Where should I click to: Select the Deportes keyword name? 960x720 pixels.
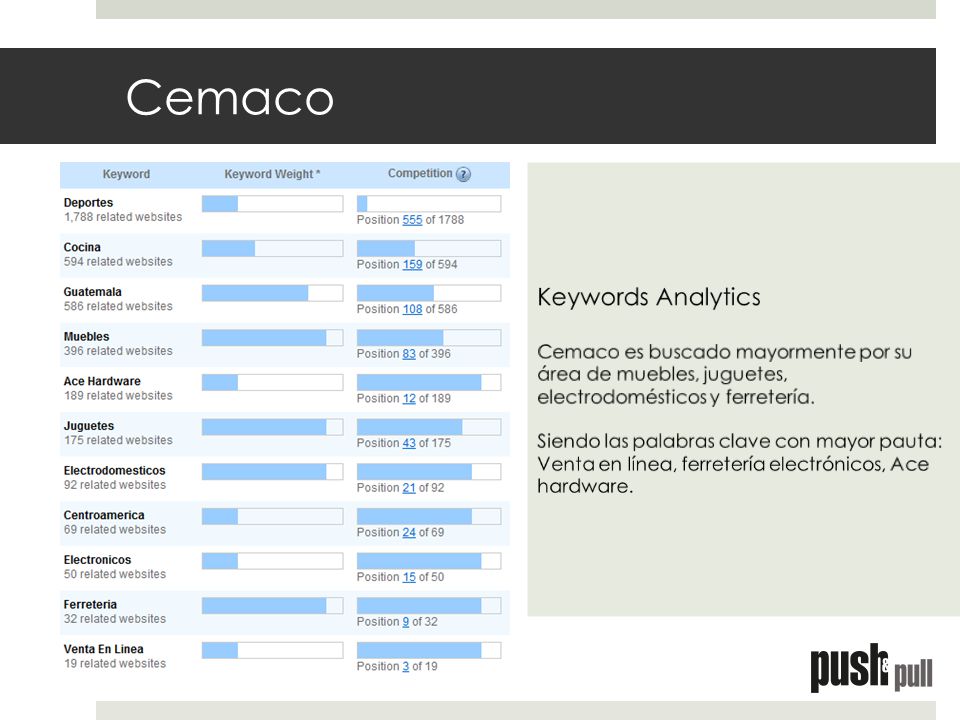pos(88,203)
